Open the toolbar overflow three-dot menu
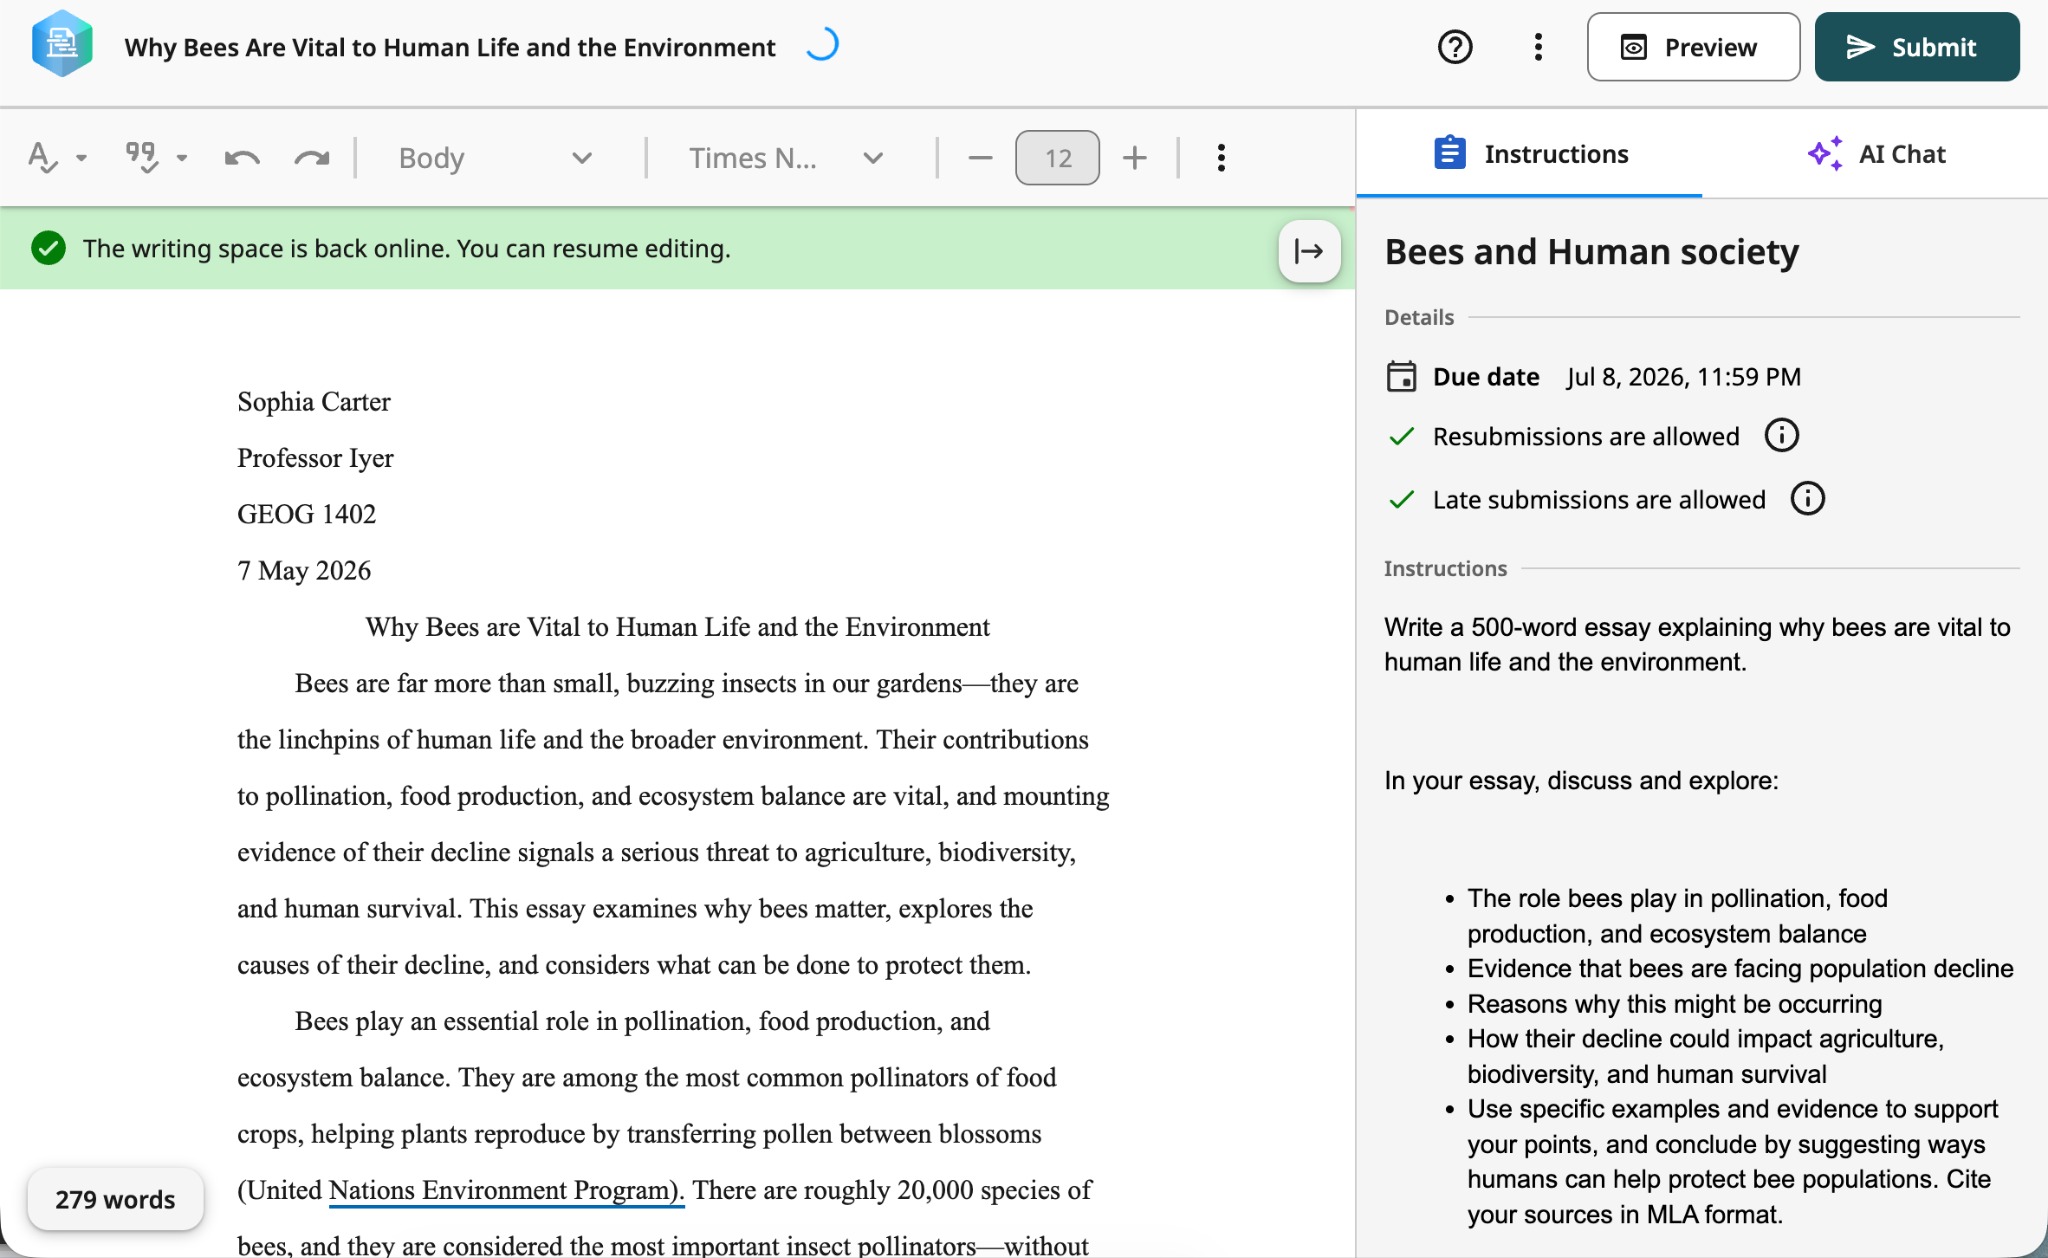 point(1221,158)
